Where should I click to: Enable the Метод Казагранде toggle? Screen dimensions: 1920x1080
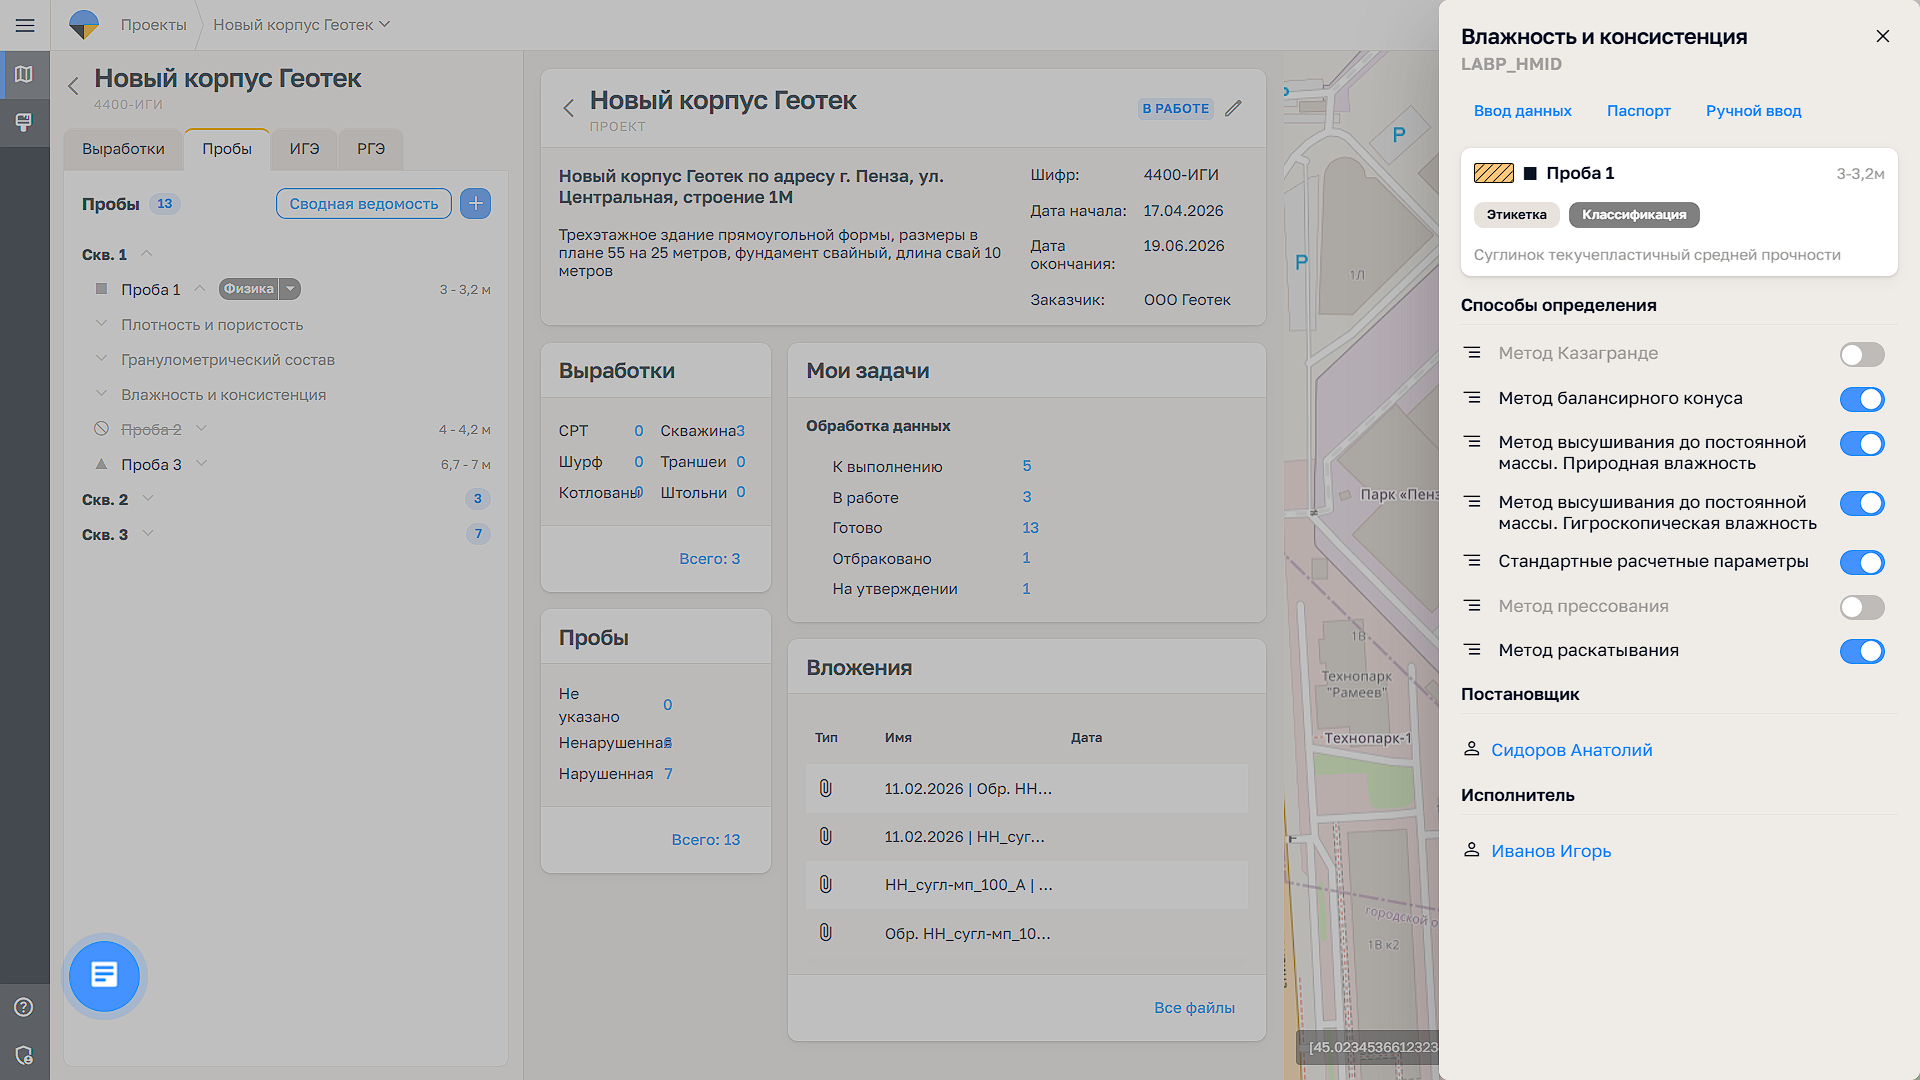1861,354
